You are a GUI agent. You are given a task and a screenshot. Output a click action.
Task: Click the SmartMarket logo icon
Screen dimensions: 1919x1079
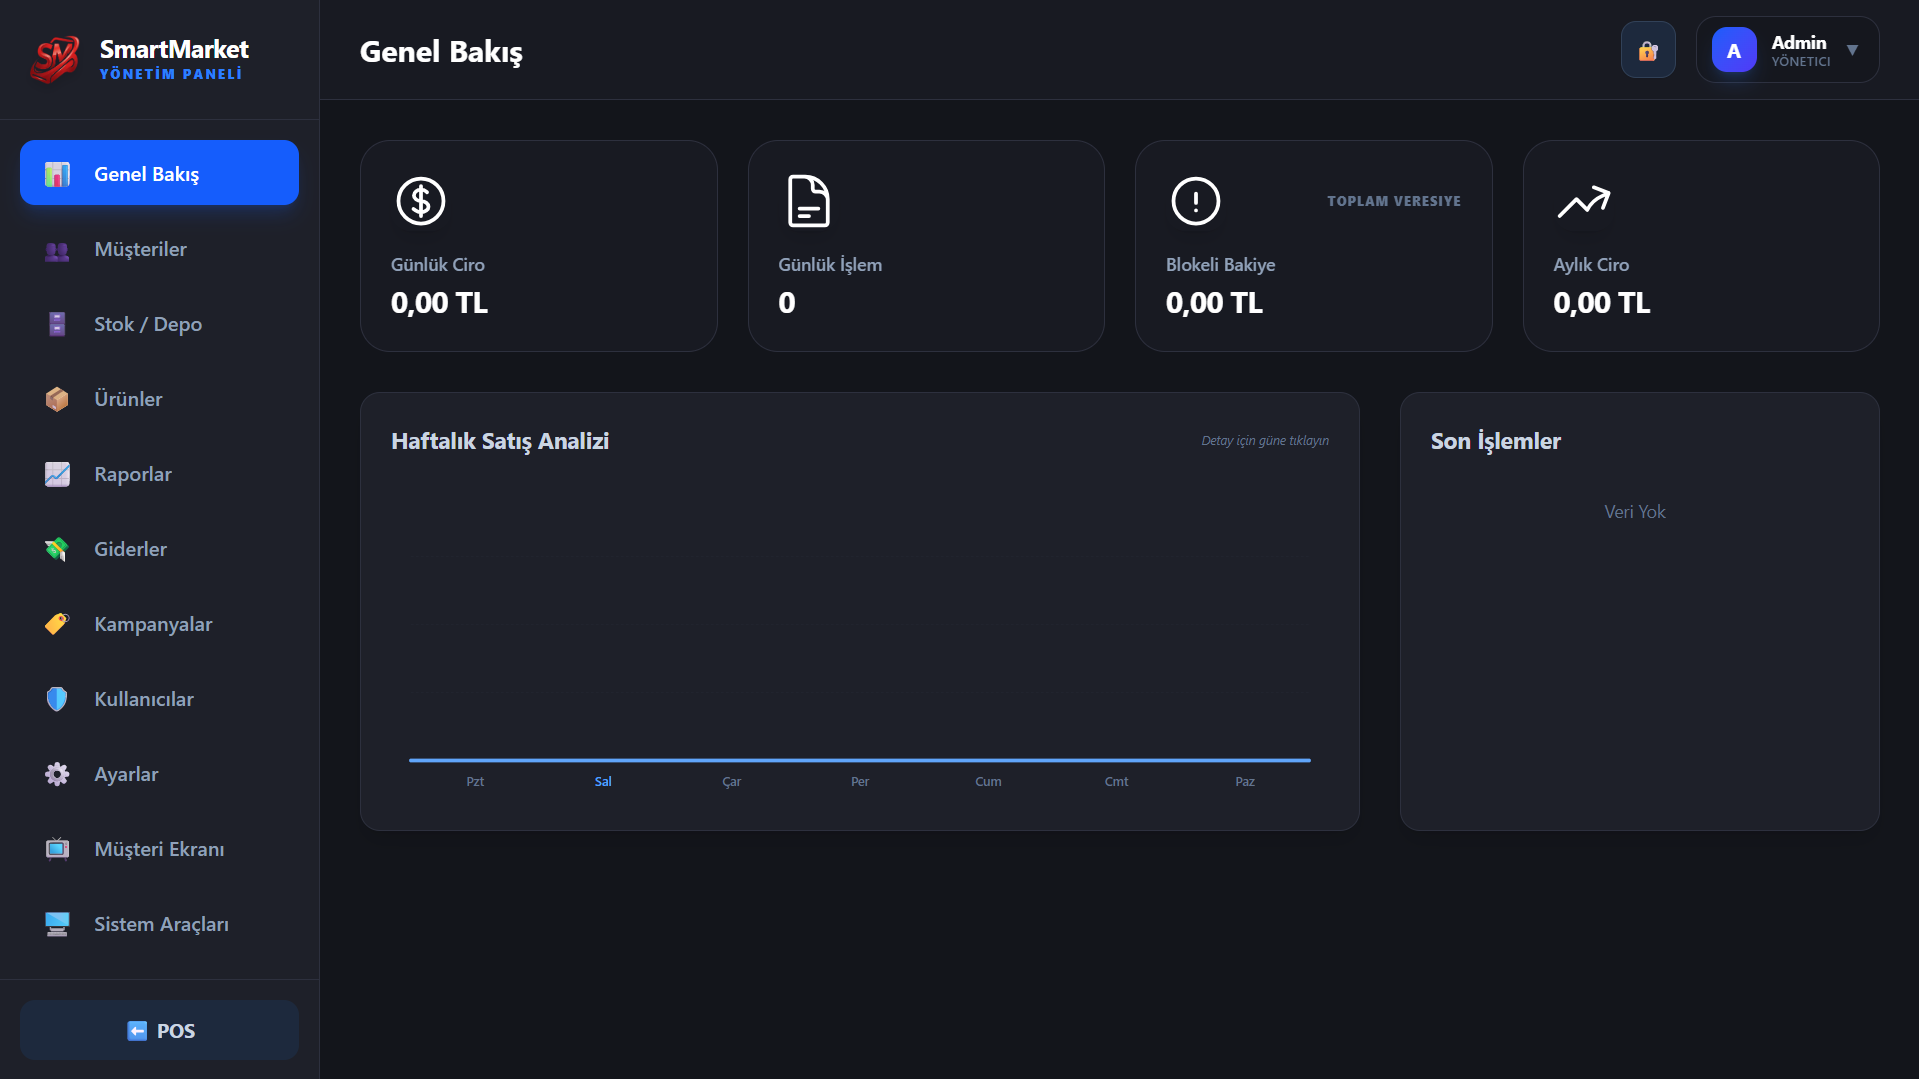[x=55, y=59]
